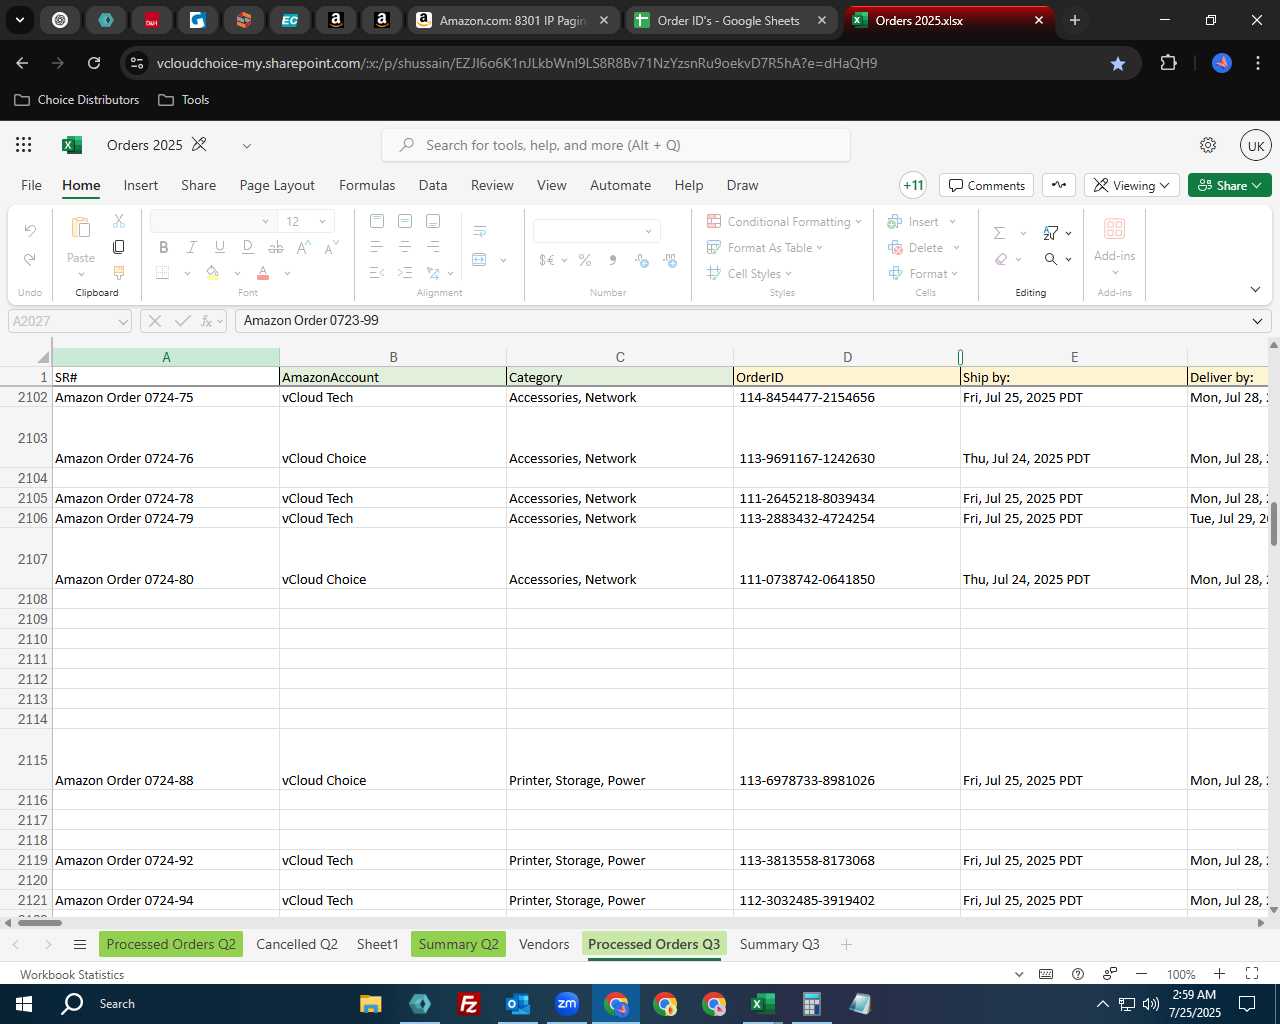Click the Catch up activity icon
The width and height of the screenshot is (1280, 1024).
[1059, 185]
